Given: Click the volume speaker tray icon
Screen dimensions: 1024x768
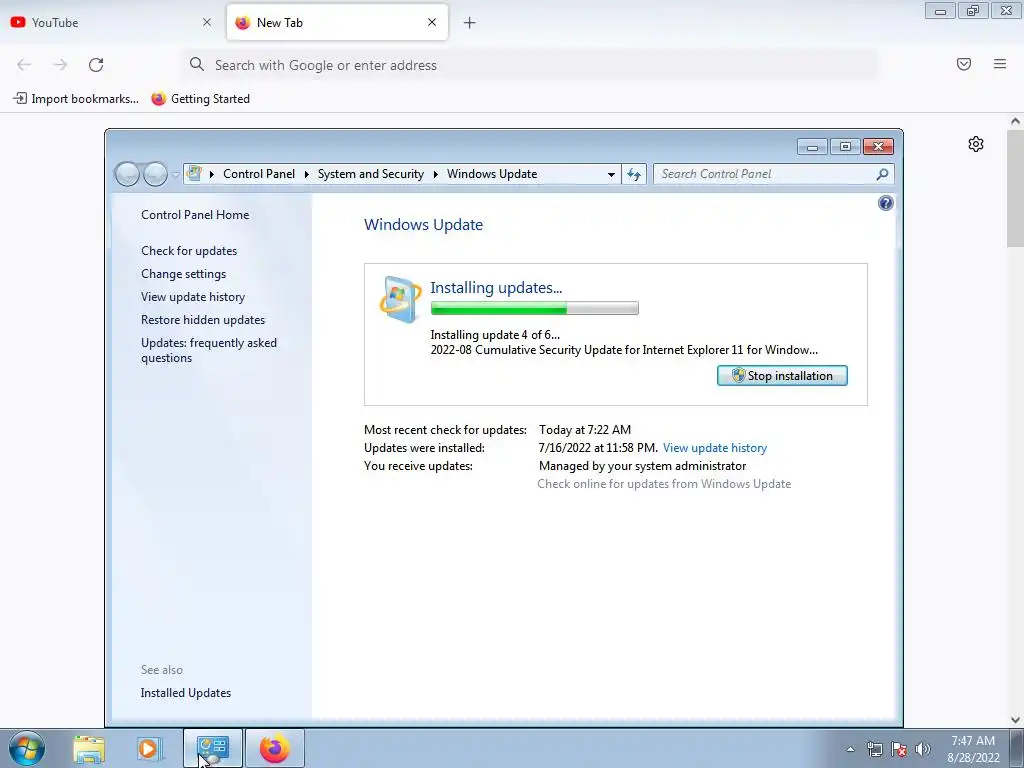Looking at the screenshot, I should click(923, 749).
